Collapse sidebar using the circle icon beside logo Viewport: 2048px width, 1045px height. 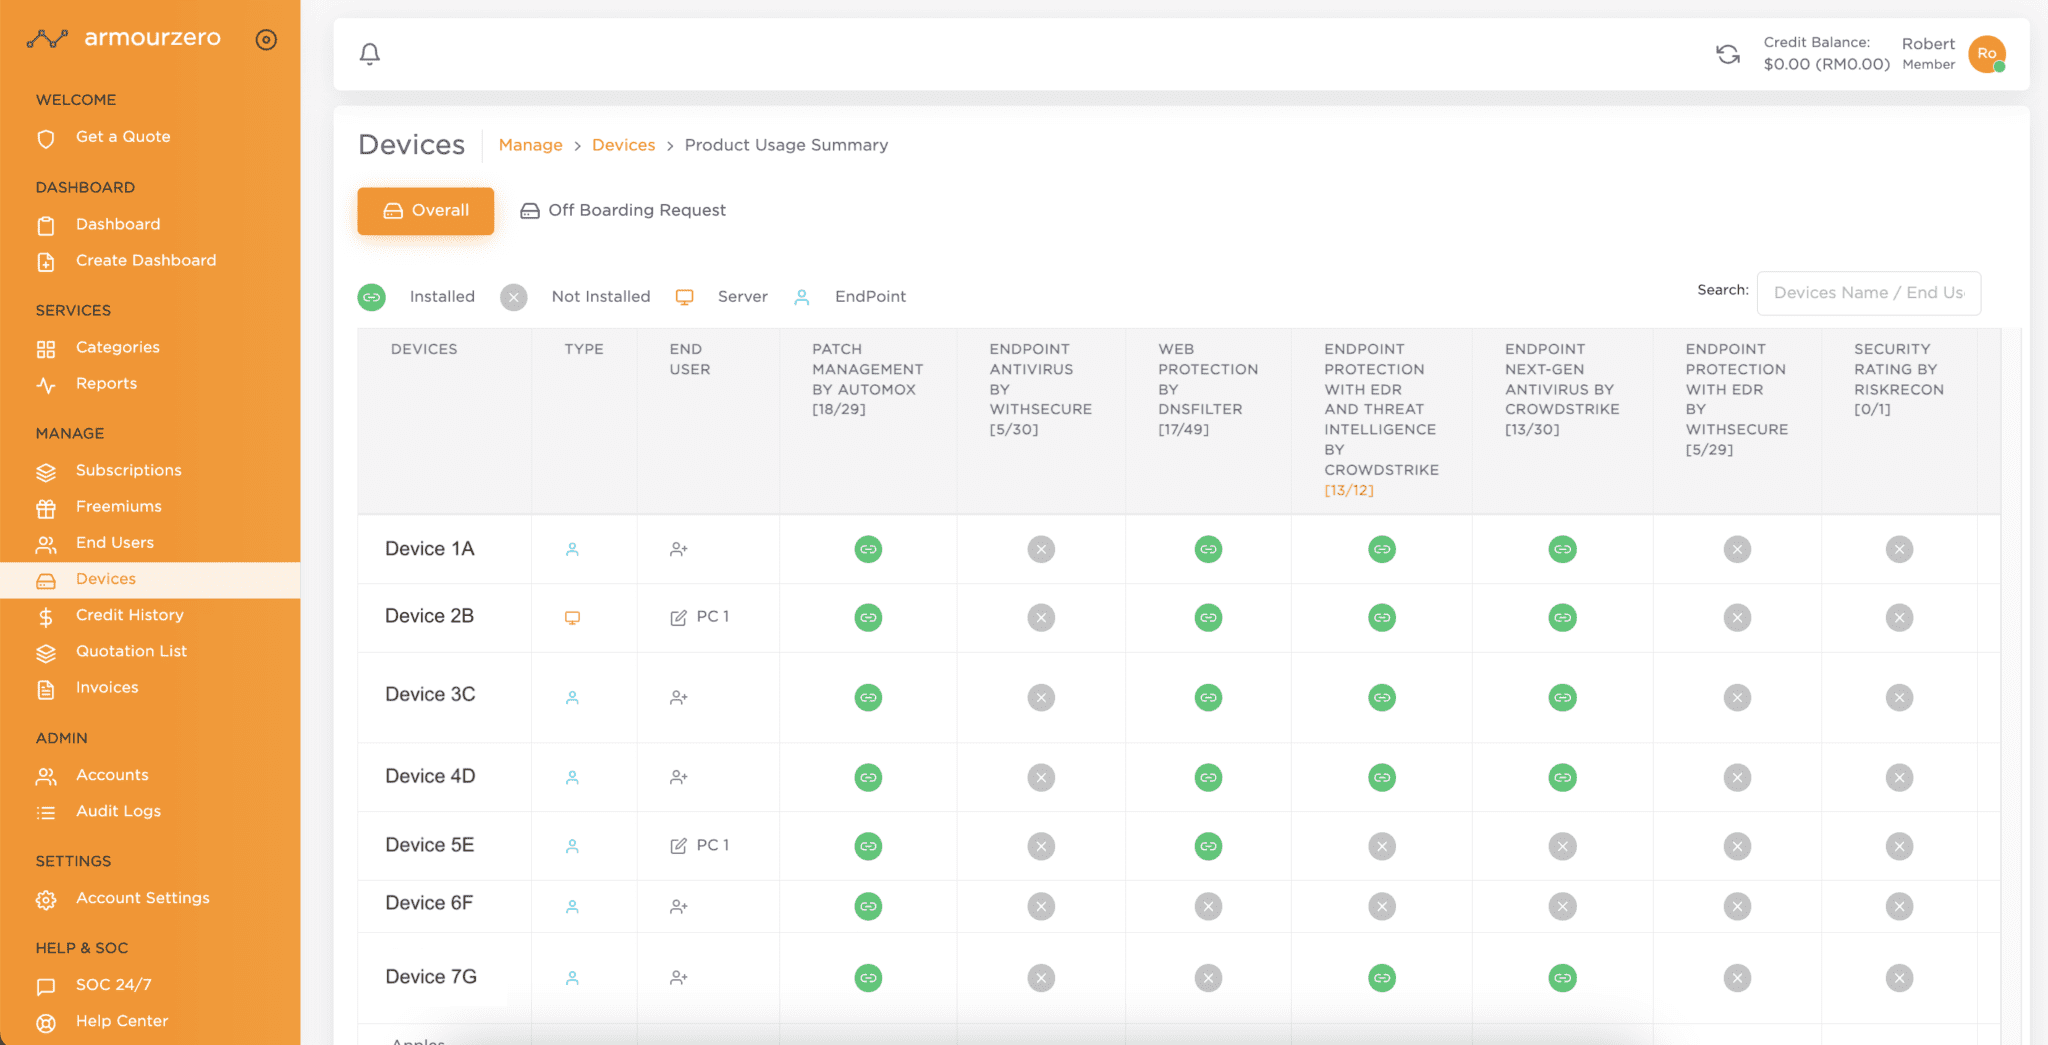(266, 40)
